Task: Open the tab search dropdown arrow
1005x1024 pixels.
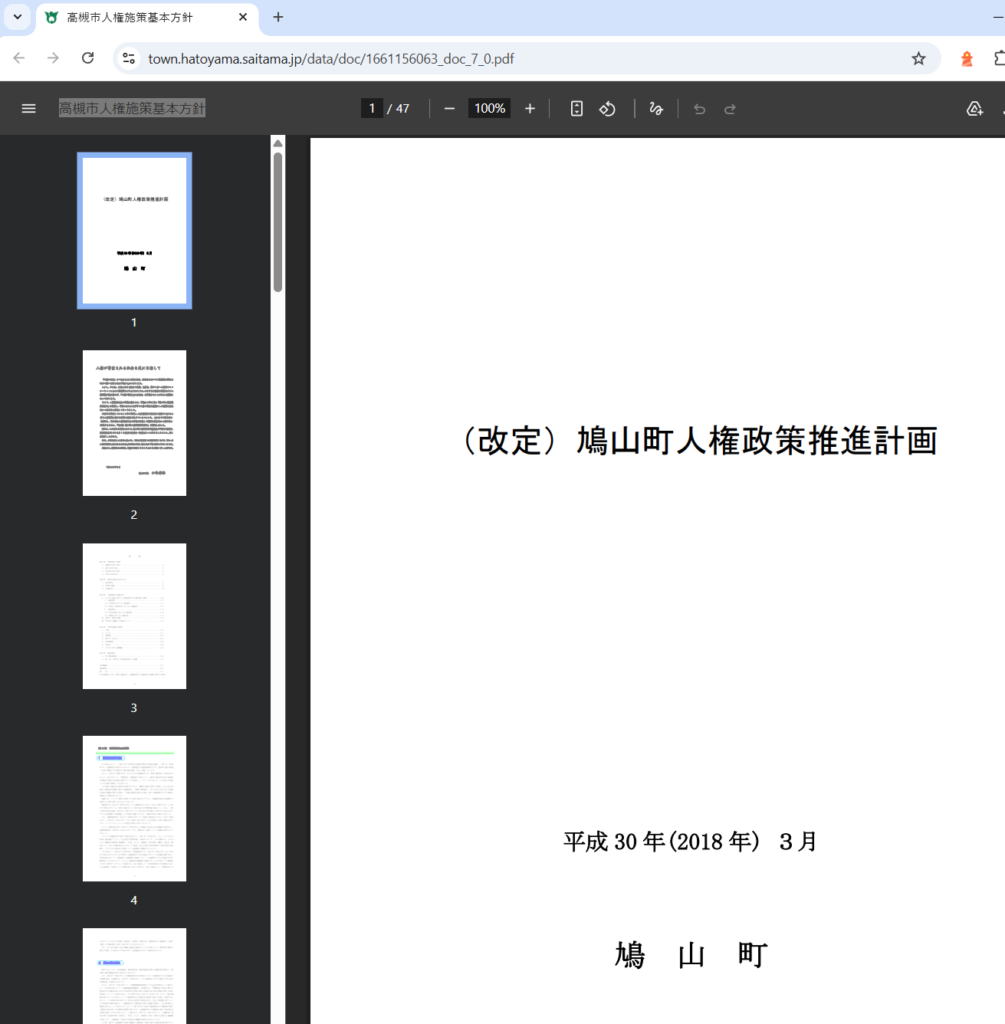Action: pos(17,17)
